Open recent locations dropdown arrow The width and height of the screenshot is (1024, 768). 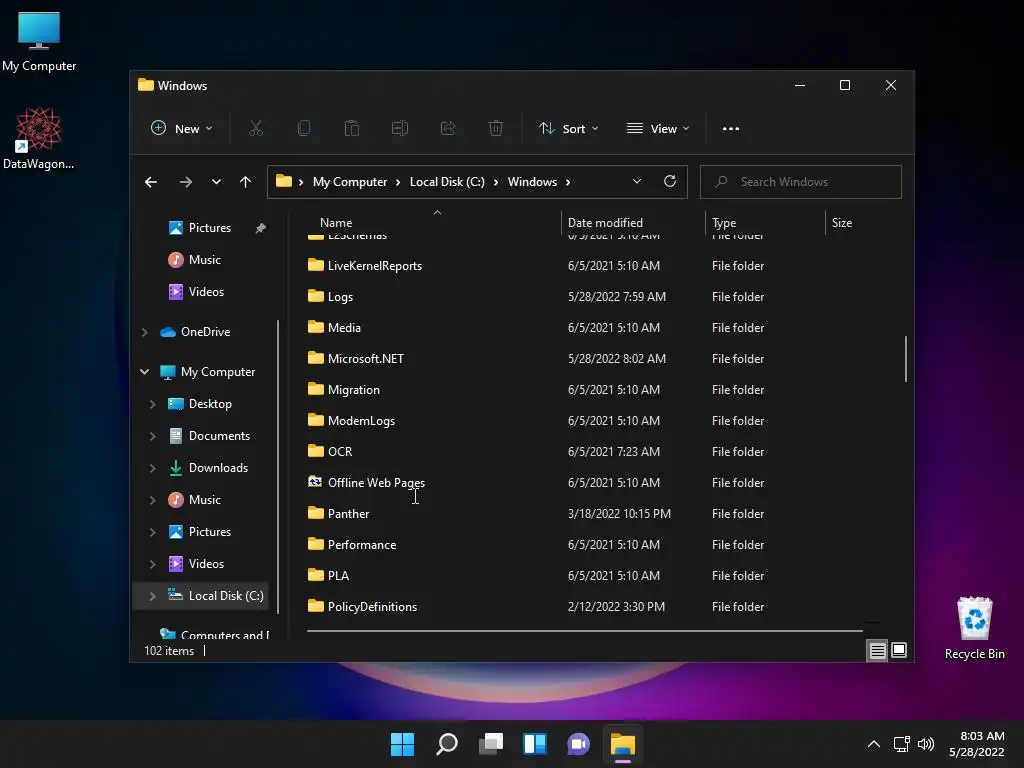click(x=216, y=182)
